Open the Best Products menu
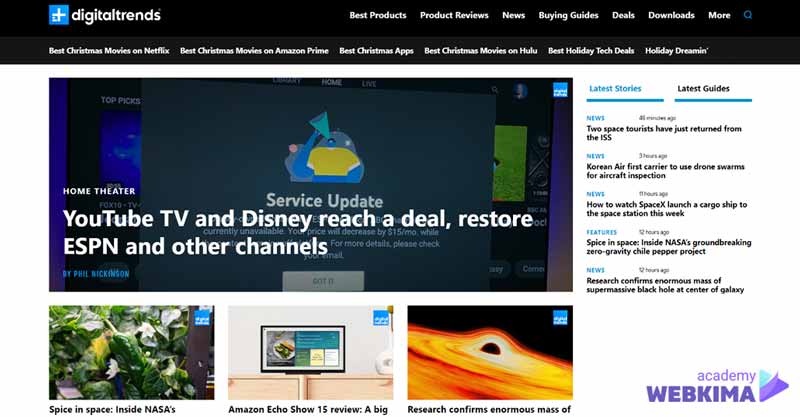The image size is (800, 417). 378,15
